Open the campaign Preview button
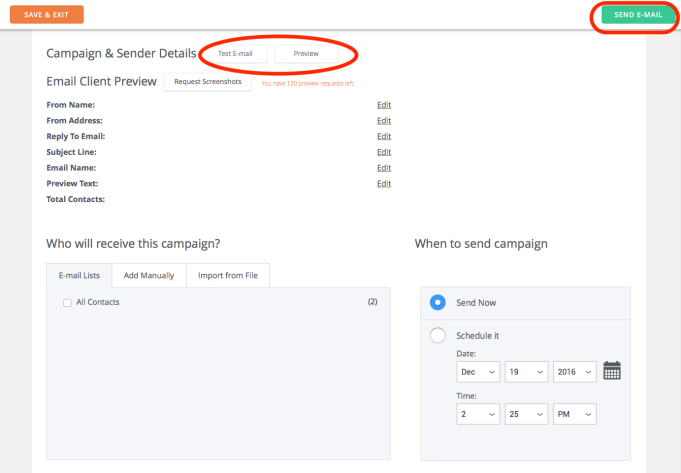 (x=306, y=53)
